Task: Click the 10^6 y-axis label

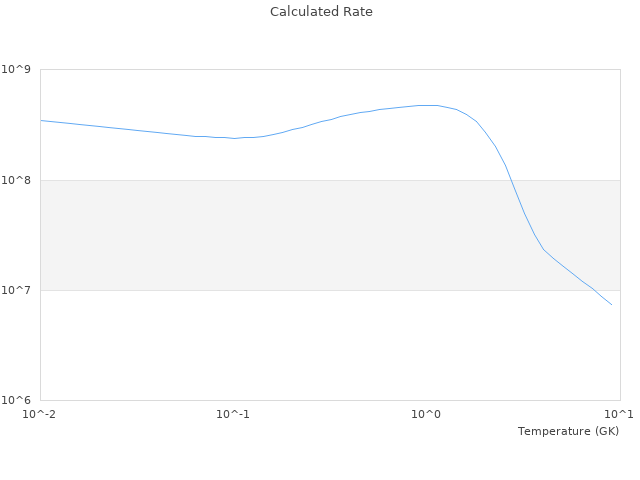Action: click(18, 400)
